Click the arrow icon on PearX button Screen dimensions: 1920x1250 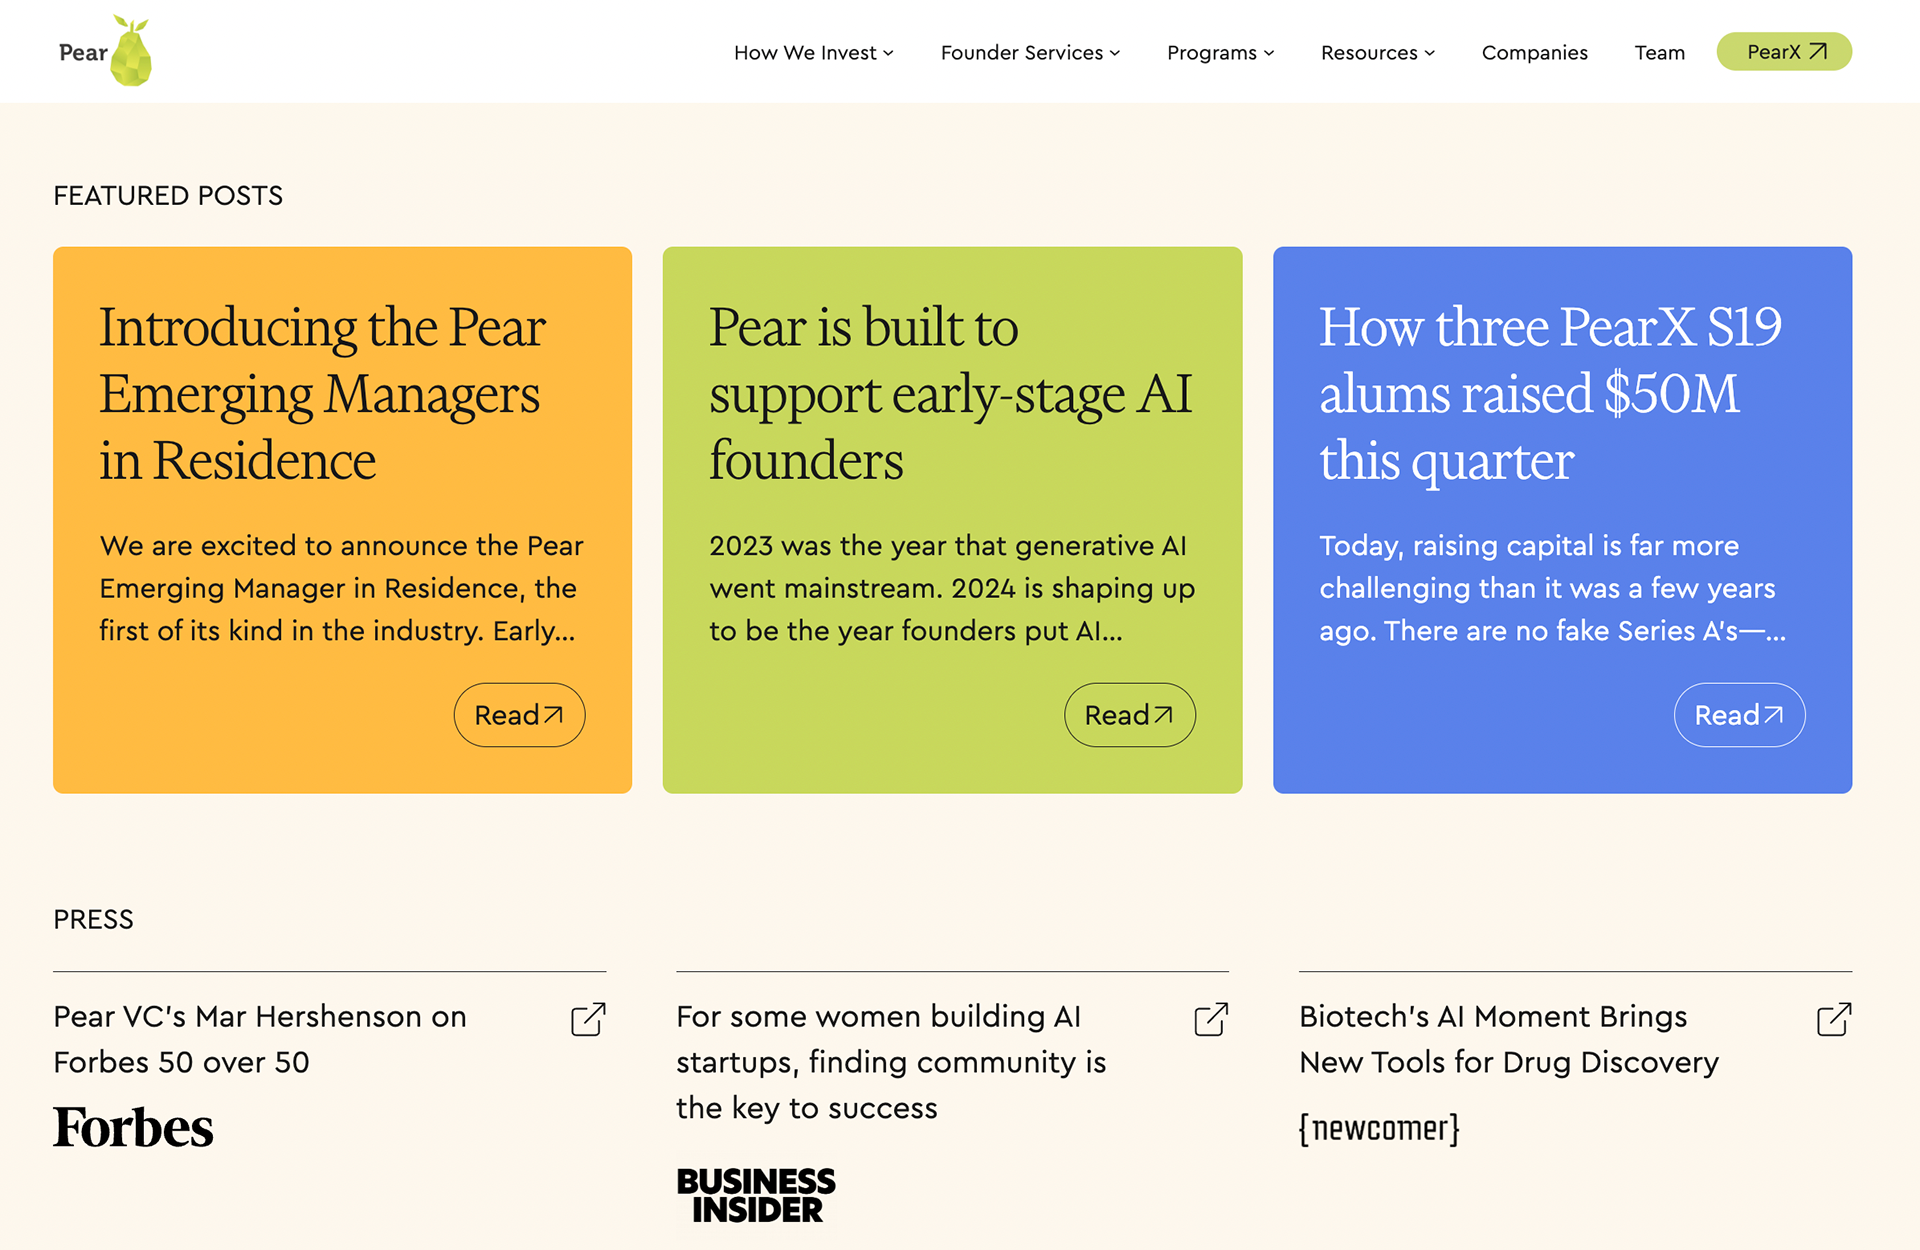(1819, 51)
